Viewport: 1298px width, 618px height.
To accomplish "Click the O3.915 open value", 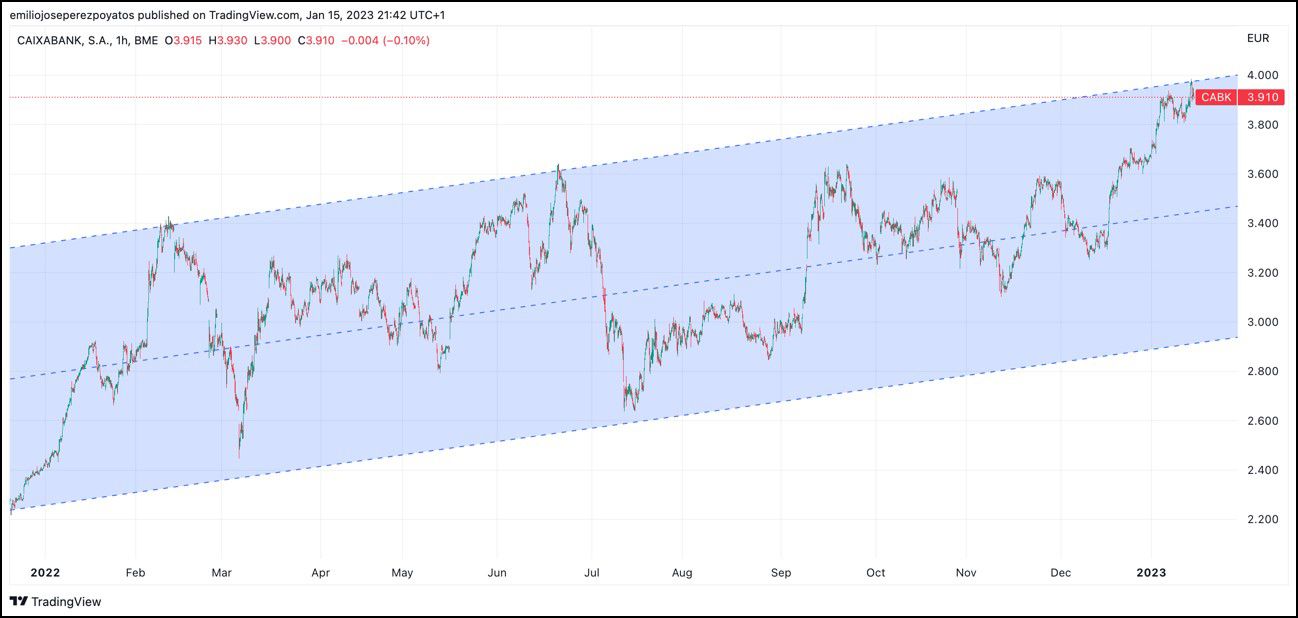I will click(186, 40).
